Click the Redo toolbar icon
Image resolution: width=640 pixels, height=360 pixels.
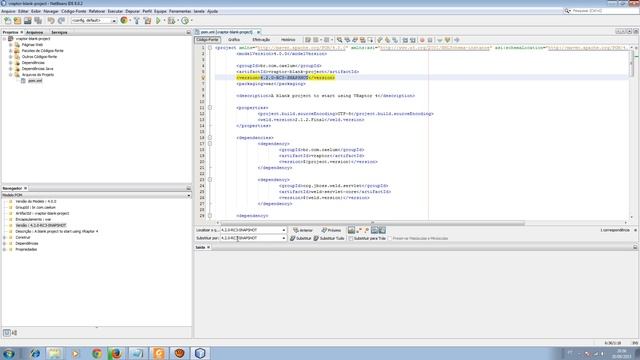coord(61,20)
